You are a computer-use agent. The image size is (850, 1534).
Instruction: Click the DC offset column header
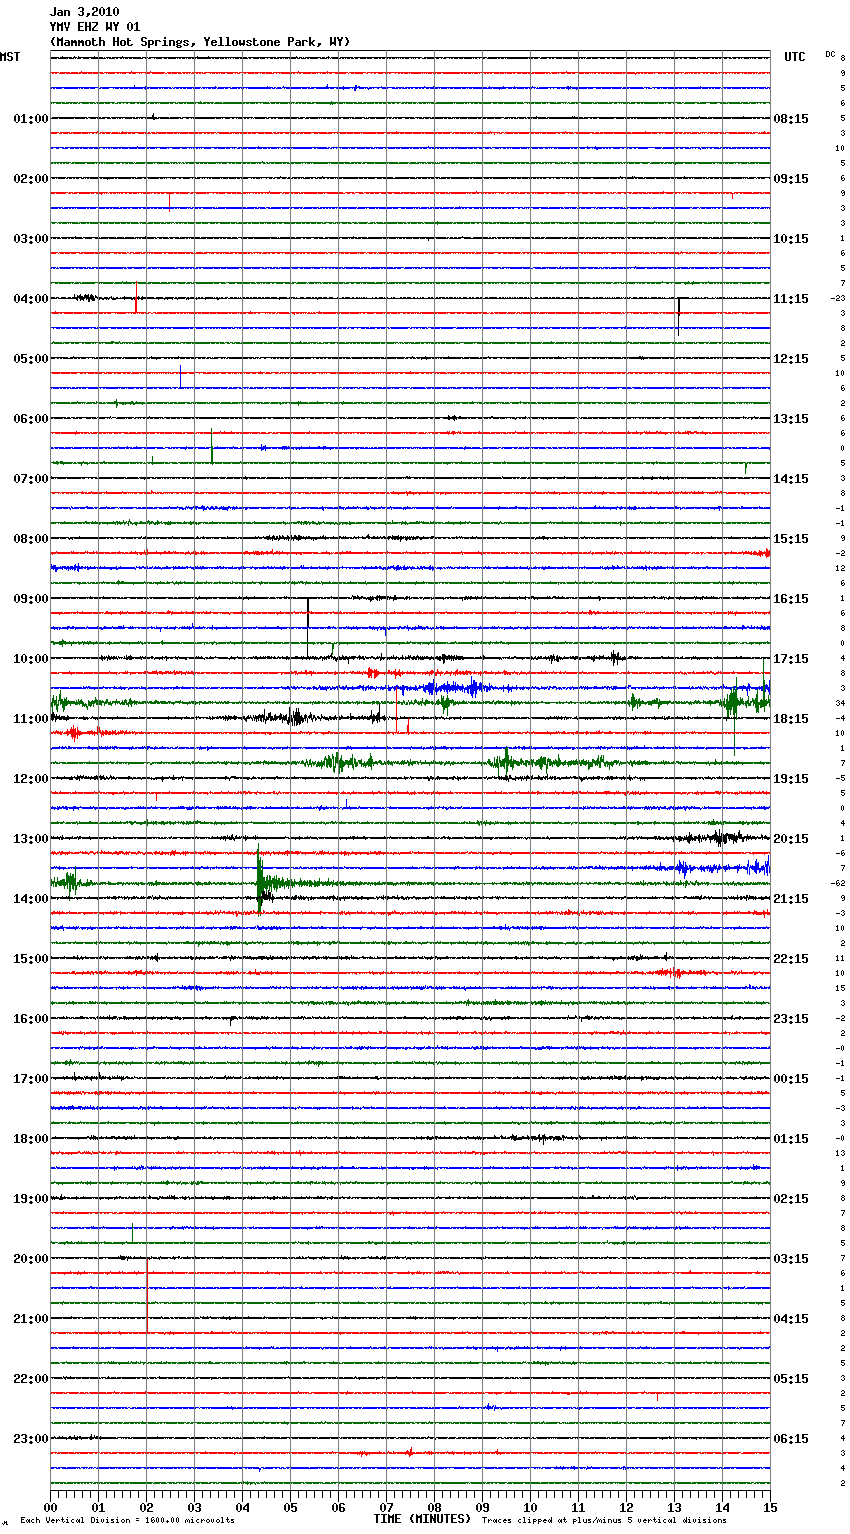(x=830, y=54)
